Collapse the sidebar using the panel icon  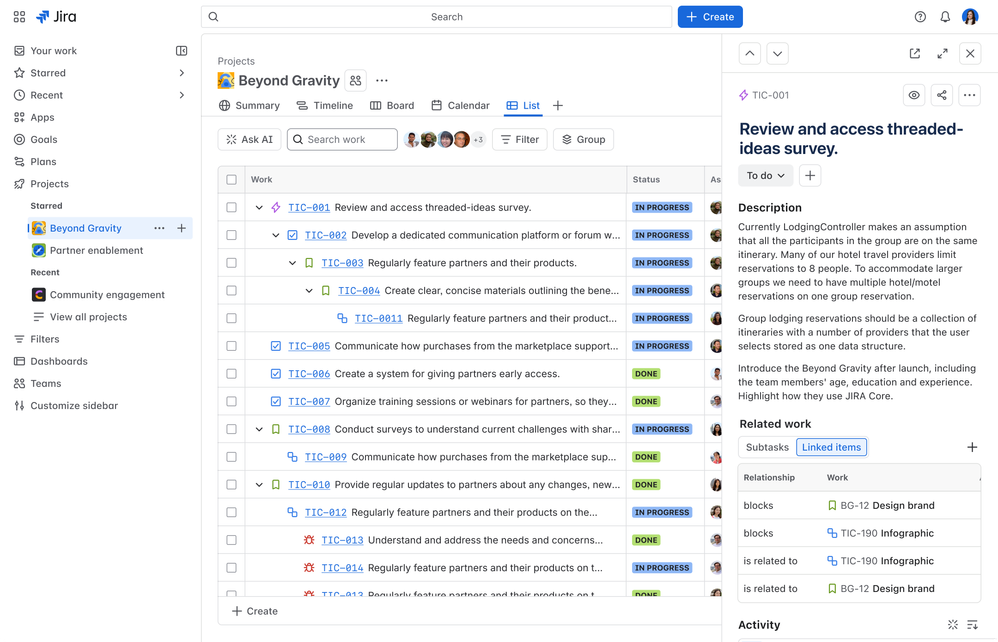[181, 51]
